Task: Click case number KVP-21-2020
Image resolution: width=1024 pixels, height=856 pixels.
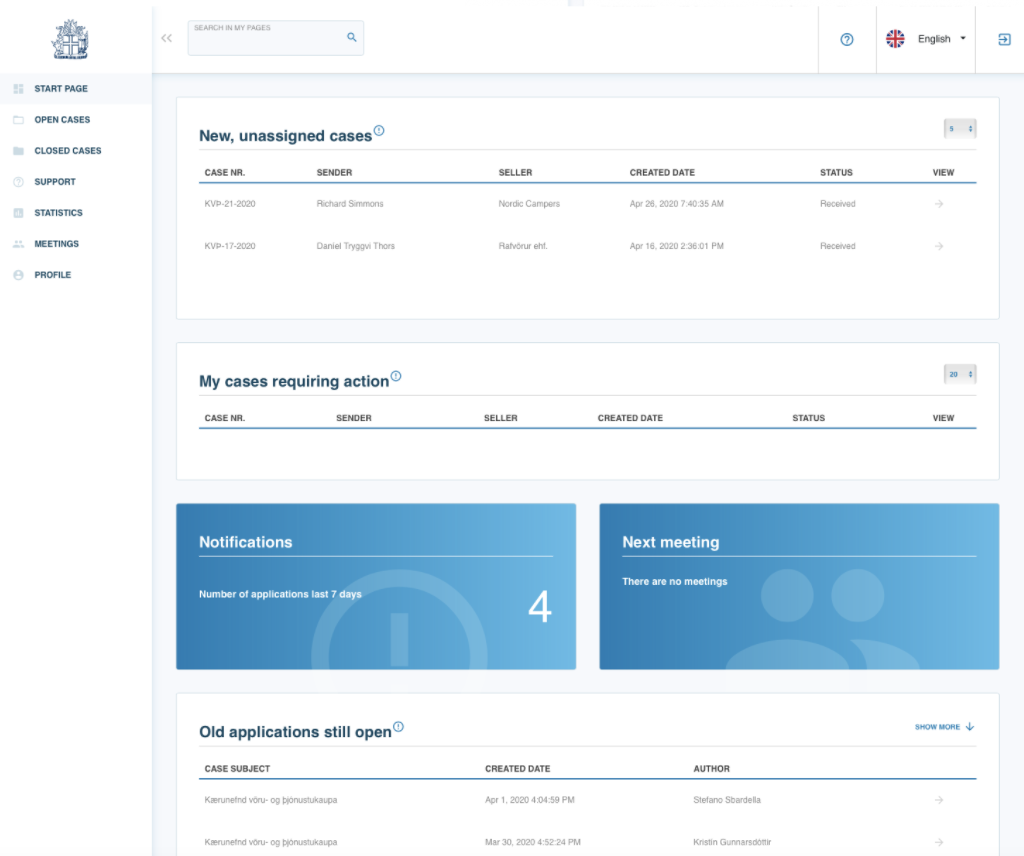Action: point(230,204)
